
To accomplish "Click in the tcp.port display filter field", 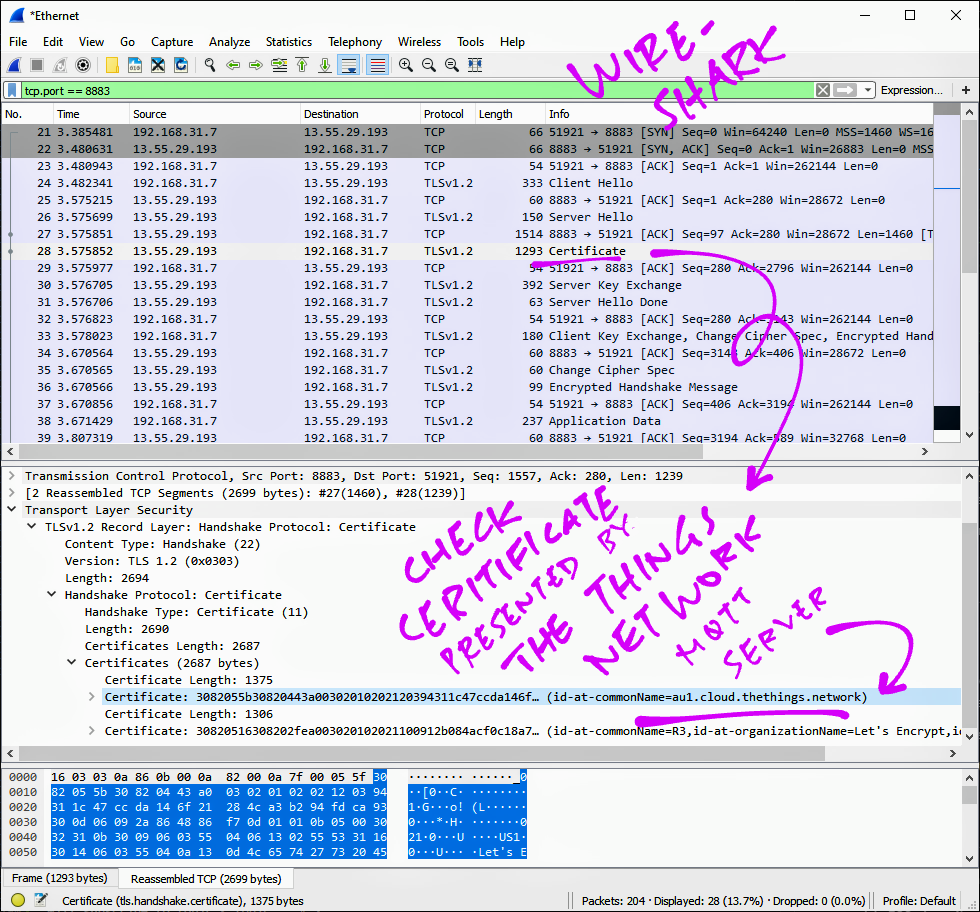I will pyautogui.click(x=400, y=90).
